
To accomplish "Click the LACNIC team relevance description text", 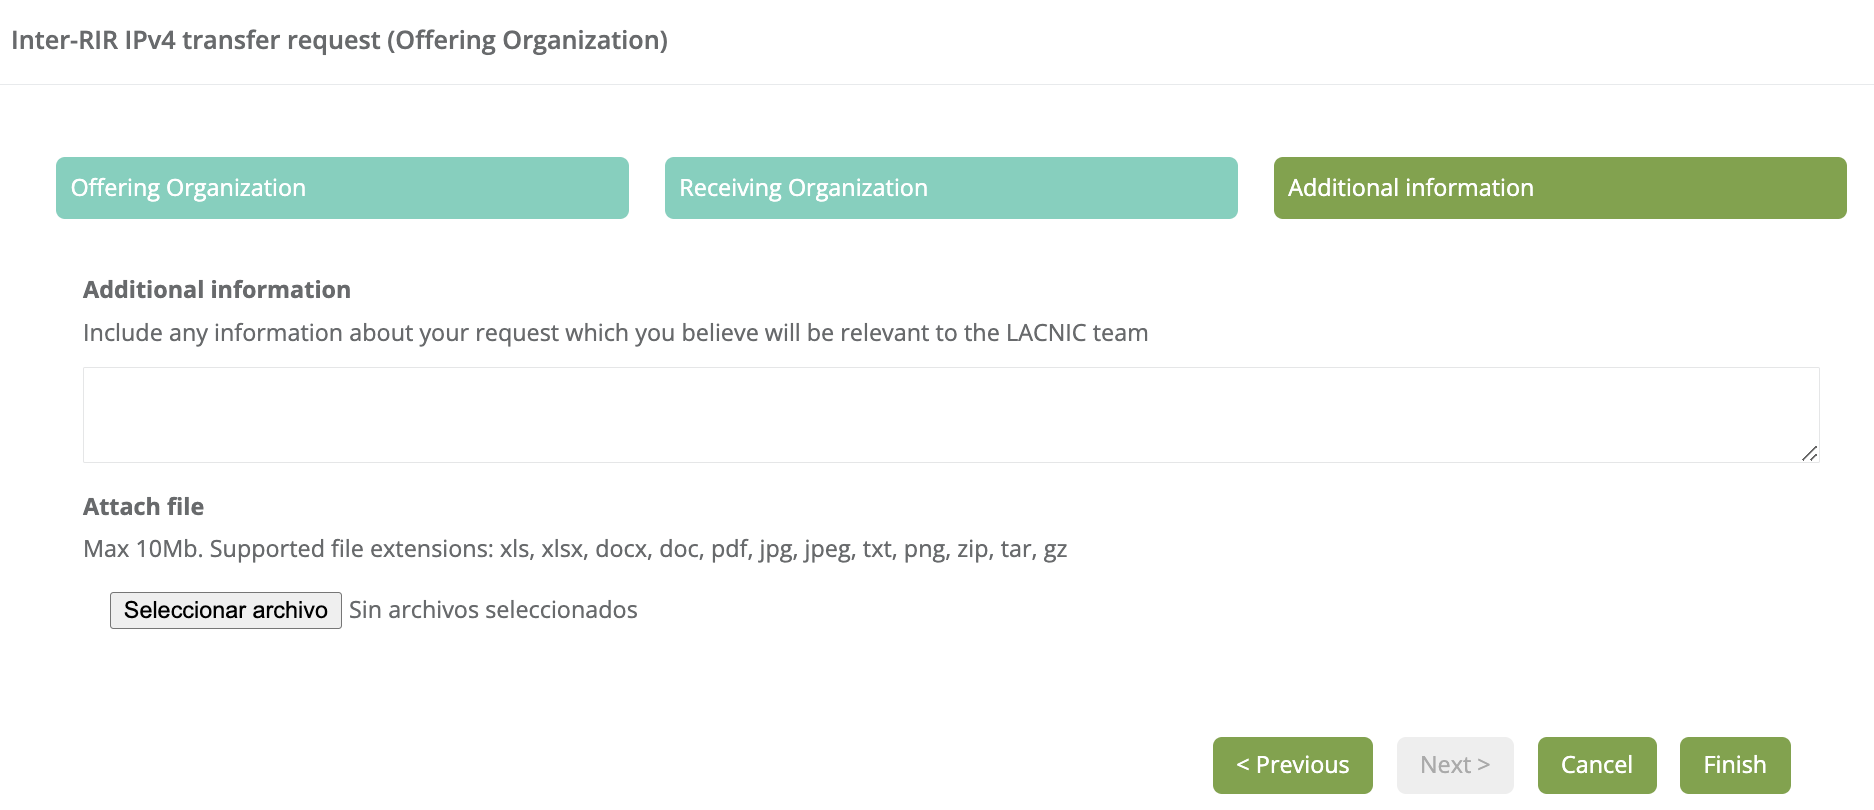I will click(x=615, y=332).
